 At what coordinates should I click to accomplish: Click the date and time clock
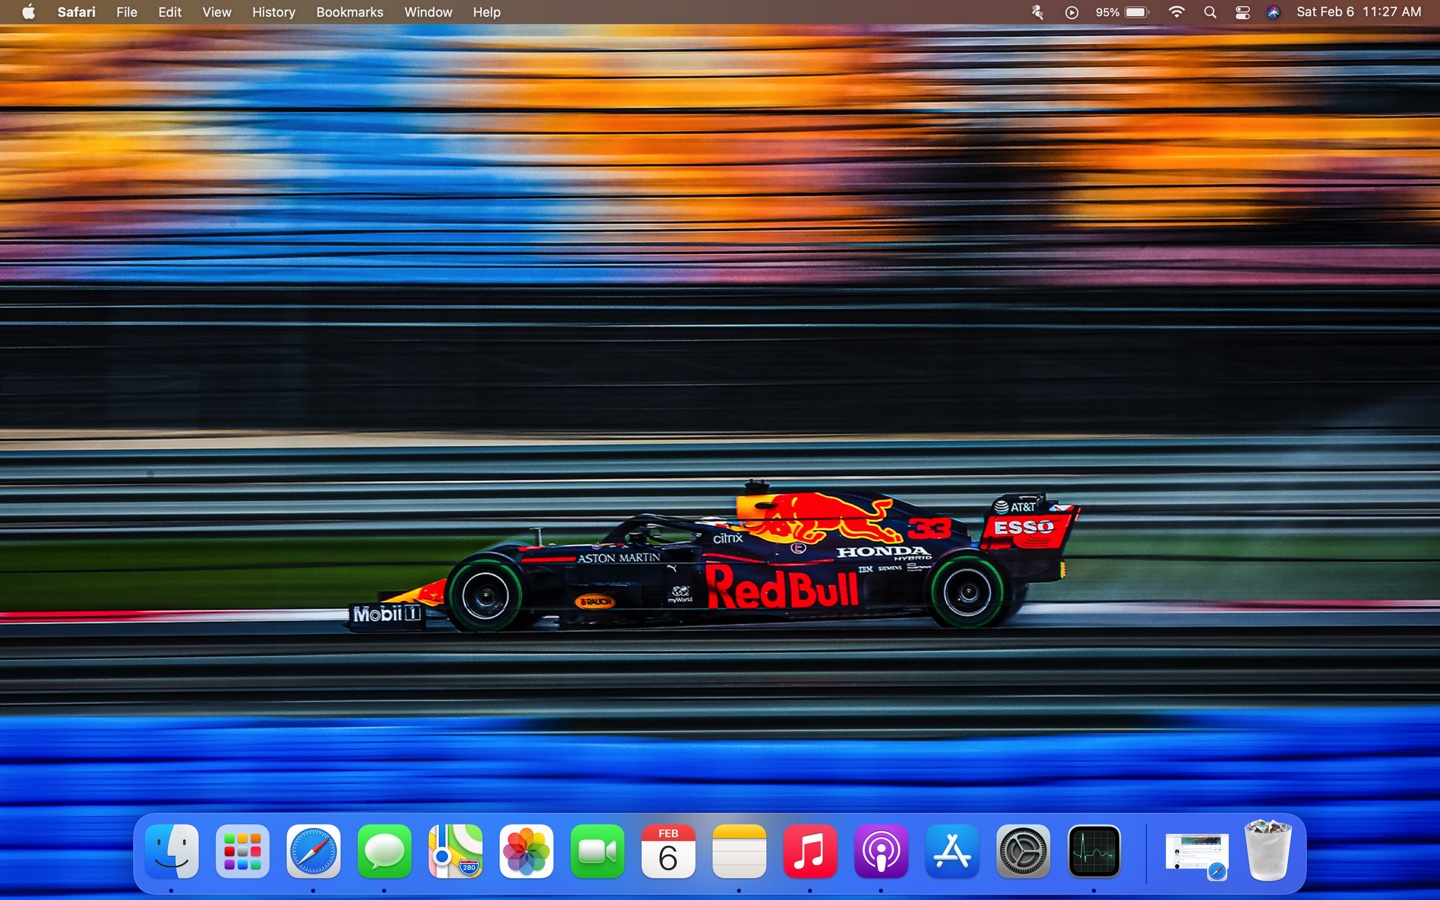point(1359,12)
